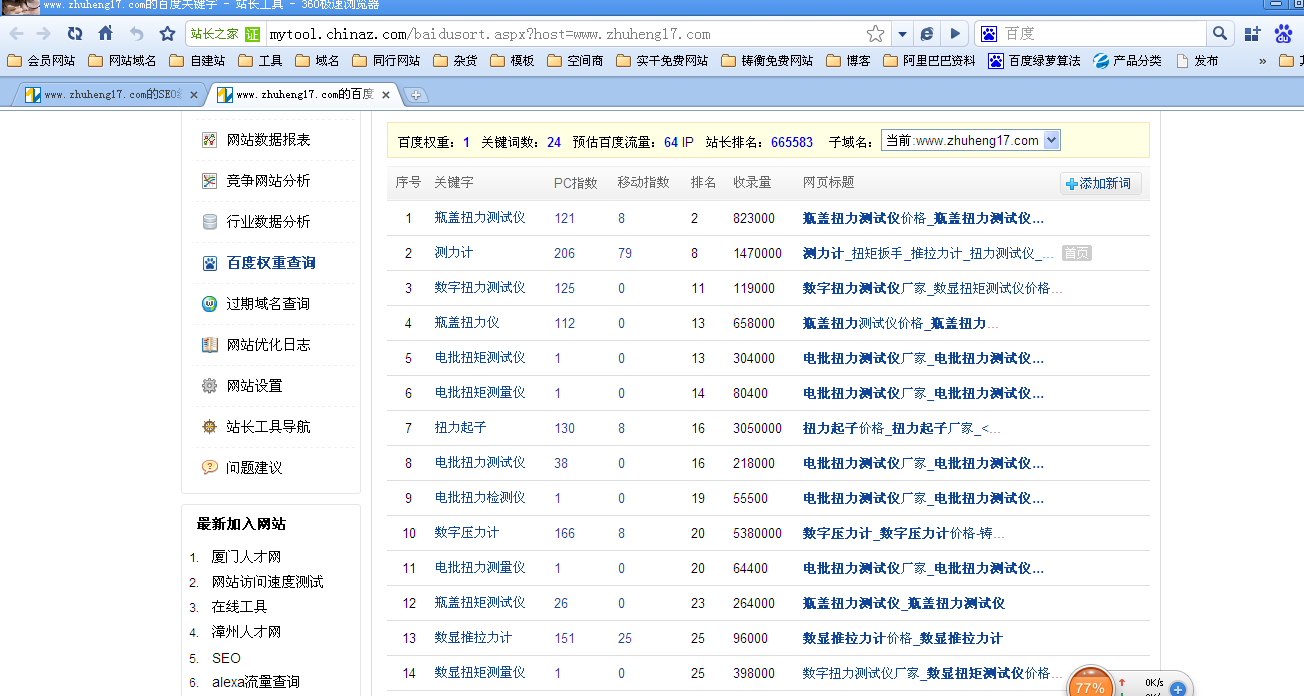Click the 添加新词 button
Image resolution: width=1304 pixels, height=696 pixels.
pyautogui.click(x=1099, y=183)
